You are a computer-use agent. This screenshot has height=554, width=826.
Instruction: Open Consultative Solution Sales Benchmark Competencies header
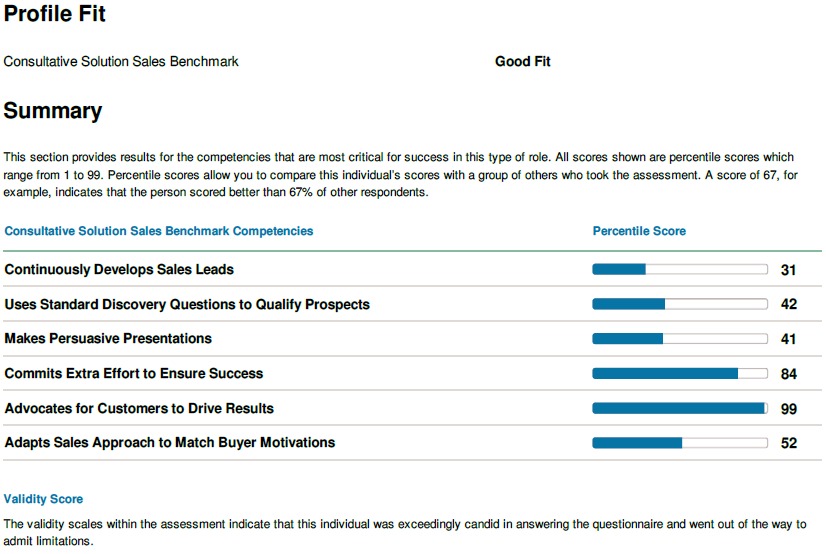click(159, 231)
